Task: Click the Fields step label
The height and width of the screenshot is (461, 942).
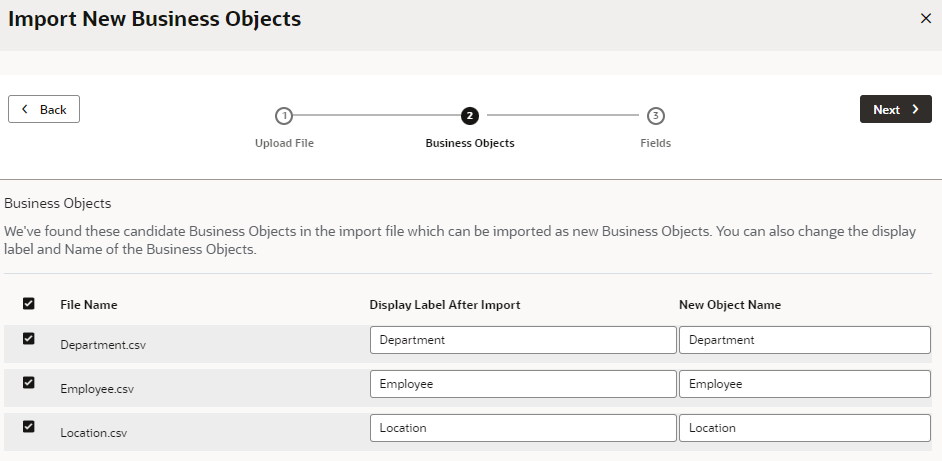Action: point(655,143)
